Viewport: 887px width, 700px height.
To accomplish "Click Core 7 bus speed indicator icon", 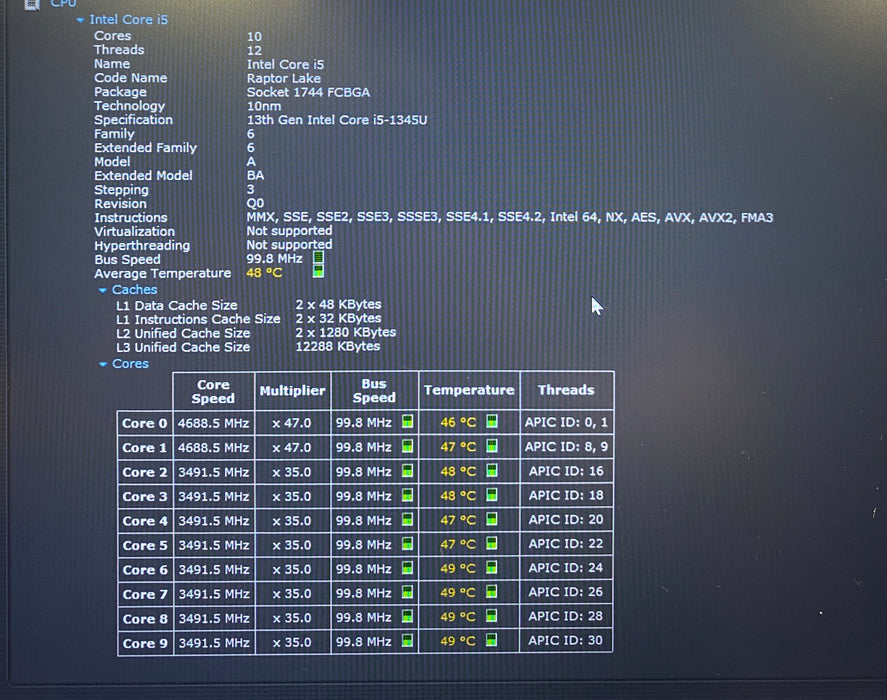I will pyautogui.click(x=407, y=592).
